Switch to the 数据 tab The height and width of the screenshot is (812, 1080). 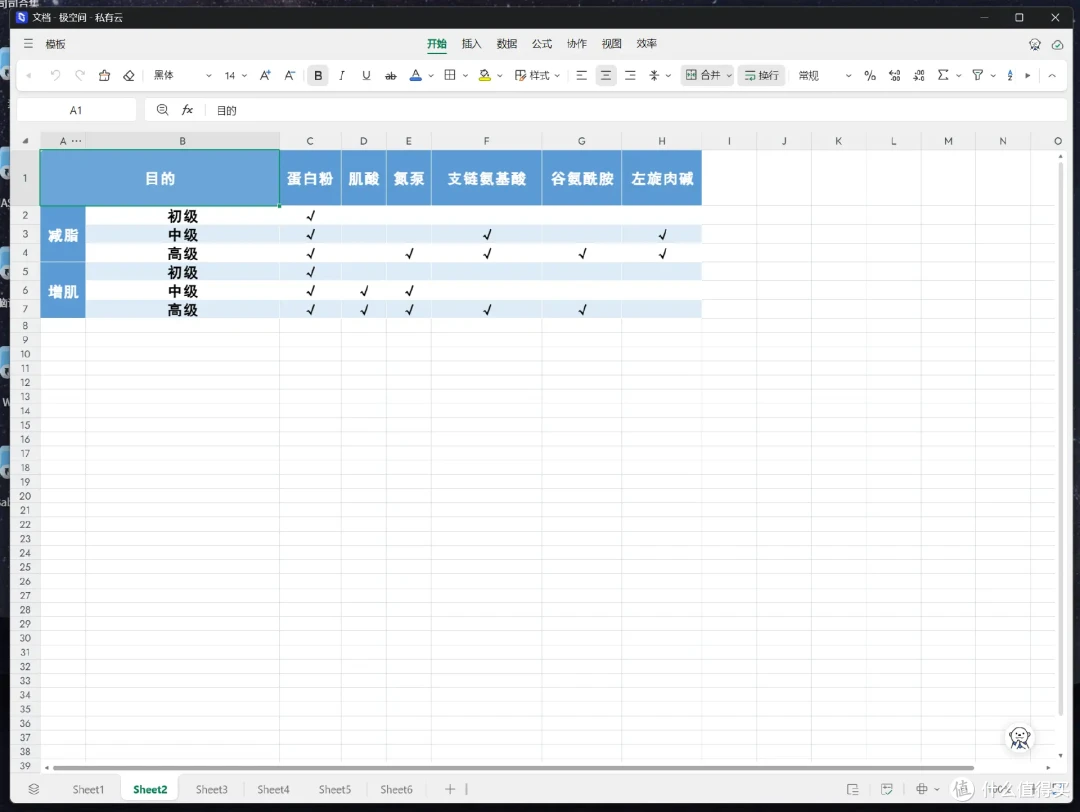506,44
